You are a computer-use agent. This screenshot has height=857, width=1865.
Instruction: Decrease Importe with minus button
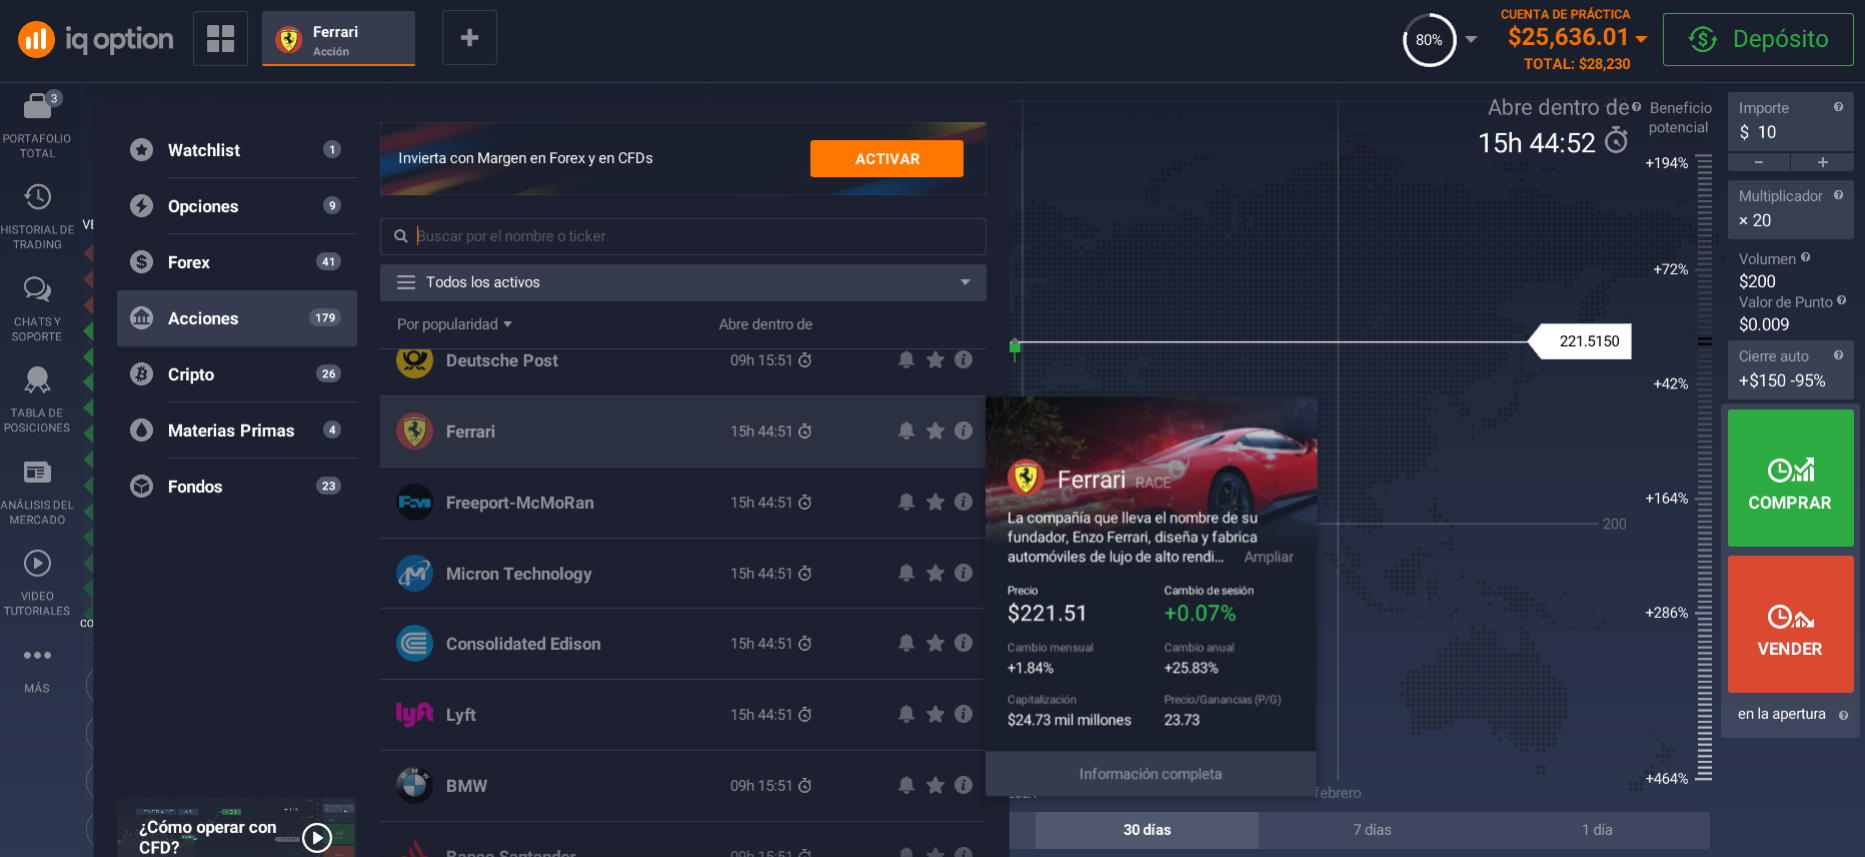[x=1759, y=162]
